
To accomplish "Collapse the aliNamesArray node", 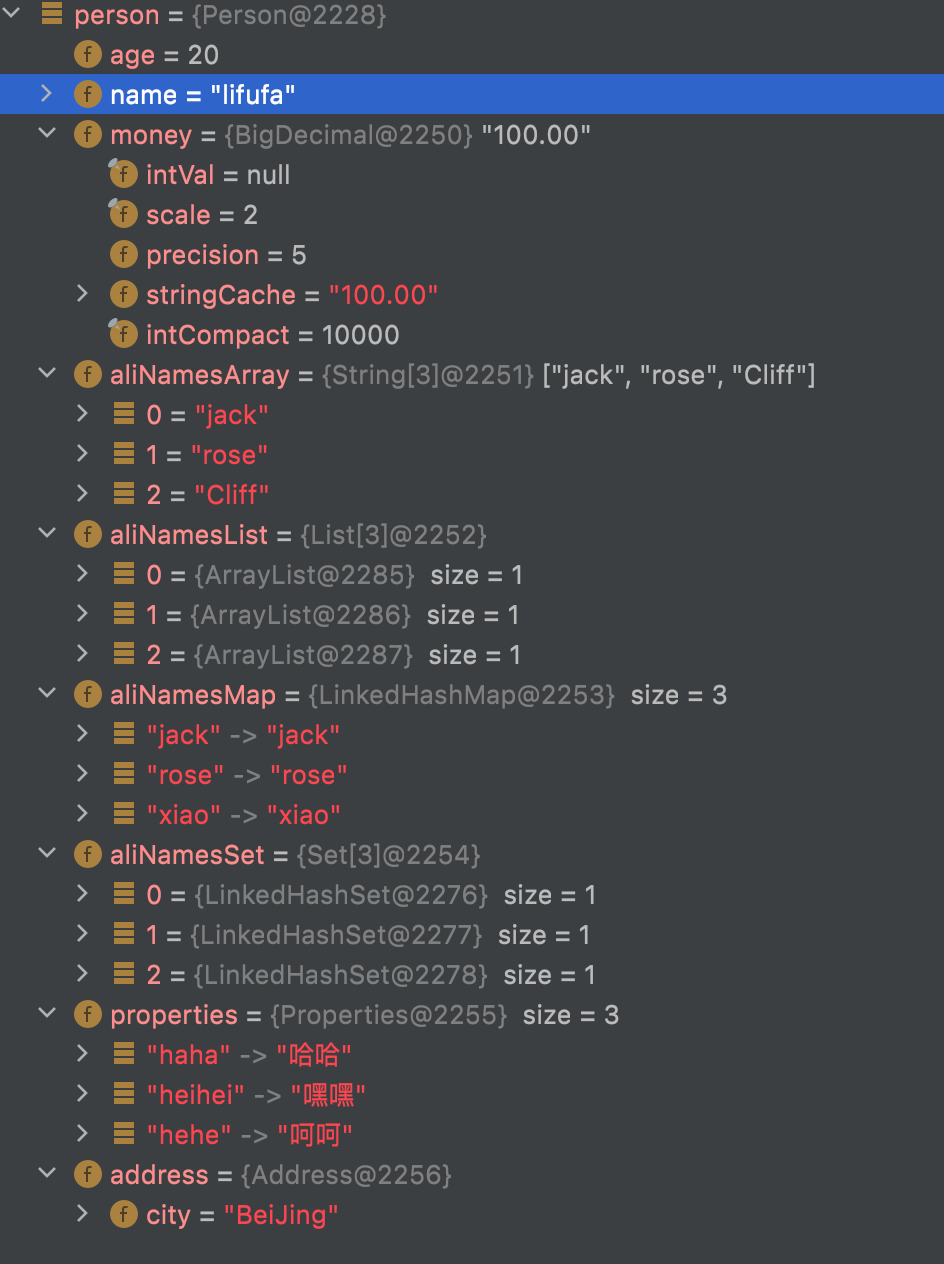I will [47, 374].
